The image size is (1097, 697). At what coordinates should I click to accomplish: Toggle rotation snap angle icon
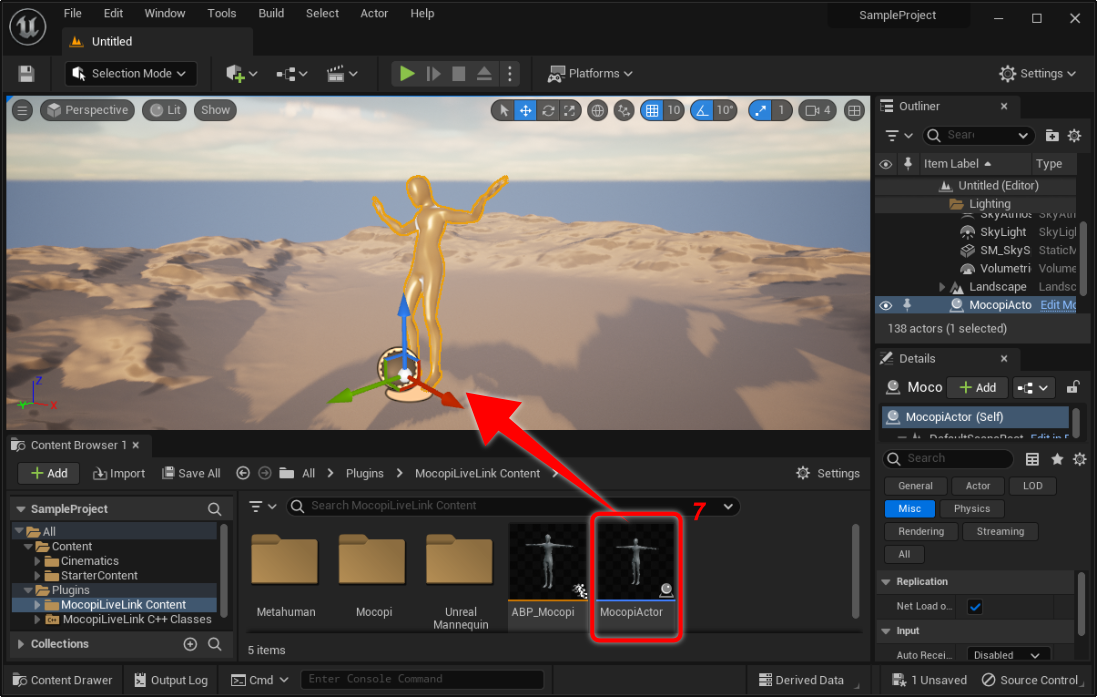coord(703,111)
